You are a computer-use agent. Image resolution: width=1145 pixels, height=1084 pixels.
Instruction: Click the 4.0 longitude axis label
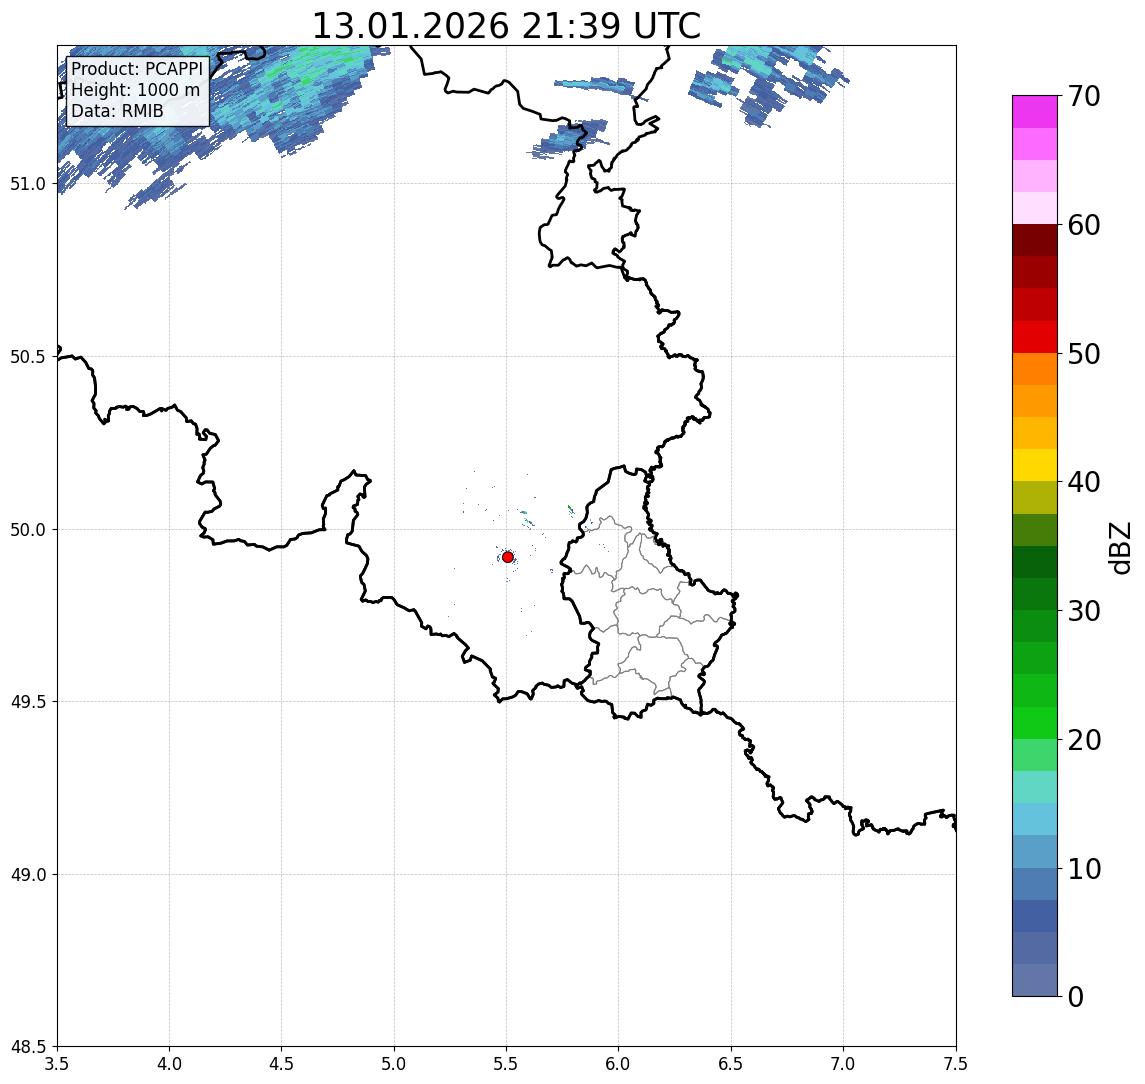169,1064
